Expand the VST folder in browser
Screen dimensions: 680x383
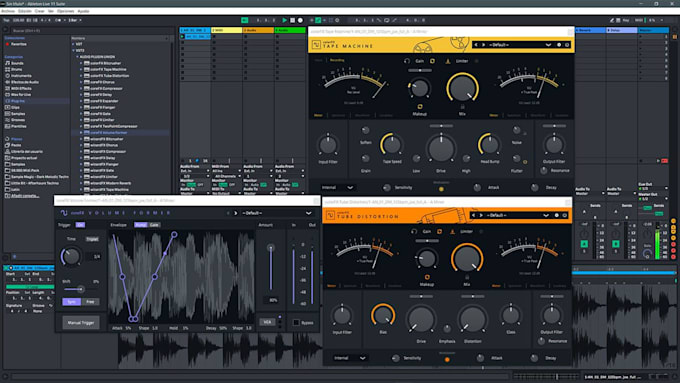[x=73, y=44]
